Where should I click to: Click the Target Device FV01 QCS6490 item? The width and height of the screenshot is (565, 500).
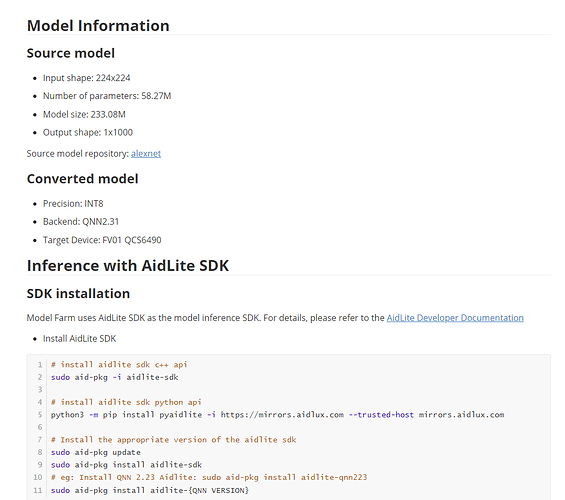point(102,240)
